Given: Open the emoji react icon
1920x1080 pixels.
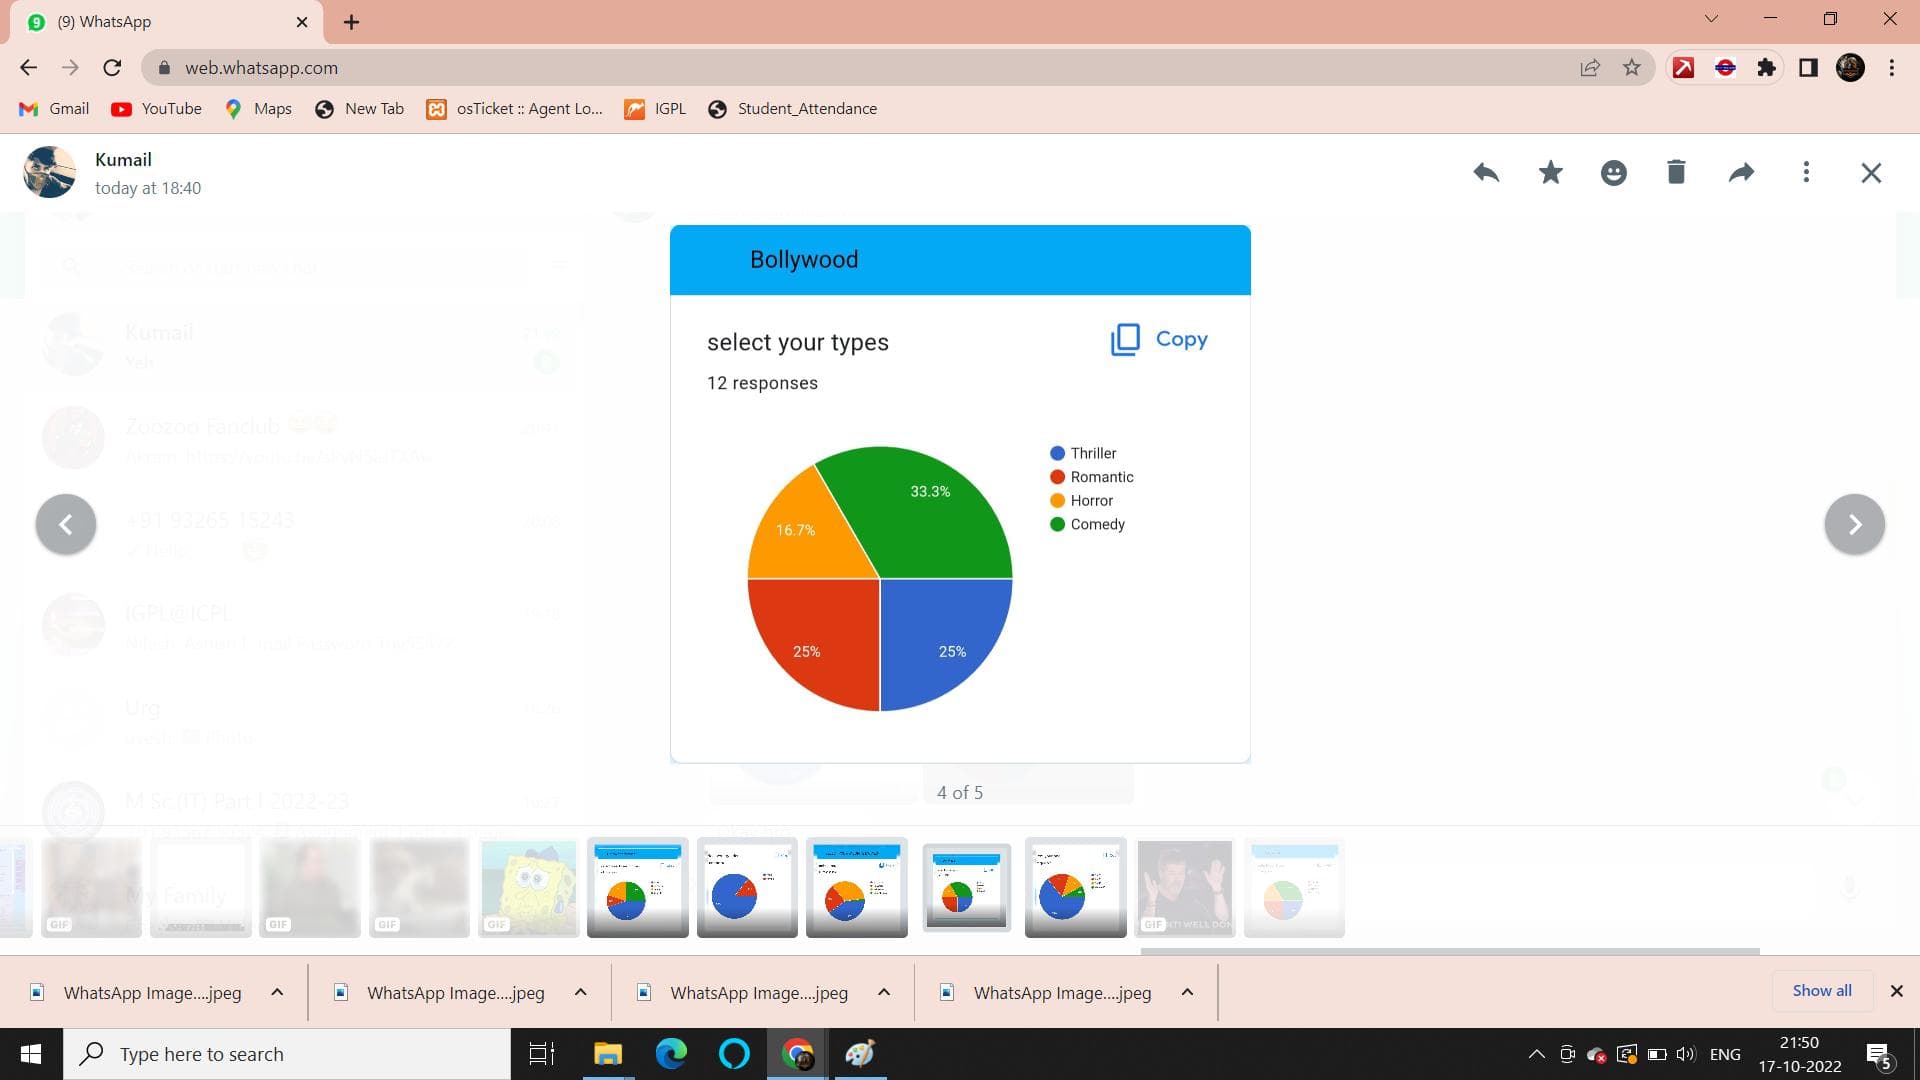Looking at the screenshot, I should (x=1613, y=173).
